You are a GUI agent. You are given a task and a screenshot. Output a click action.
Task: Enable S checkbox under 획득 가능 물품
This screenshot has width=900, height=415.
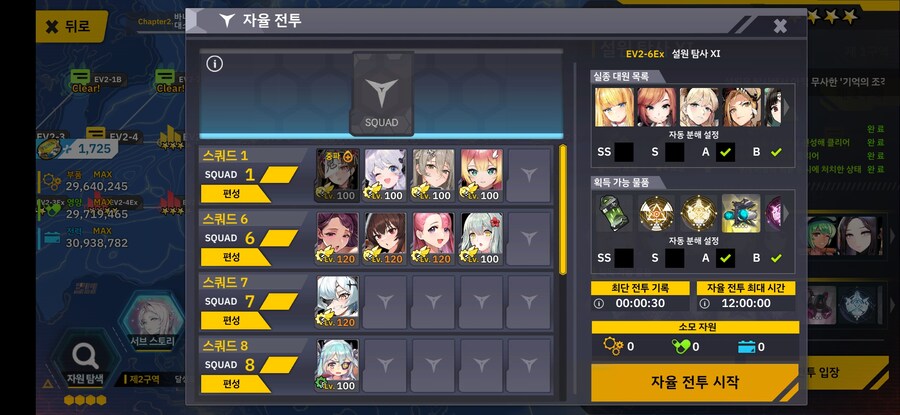click(x=674, y=258)
